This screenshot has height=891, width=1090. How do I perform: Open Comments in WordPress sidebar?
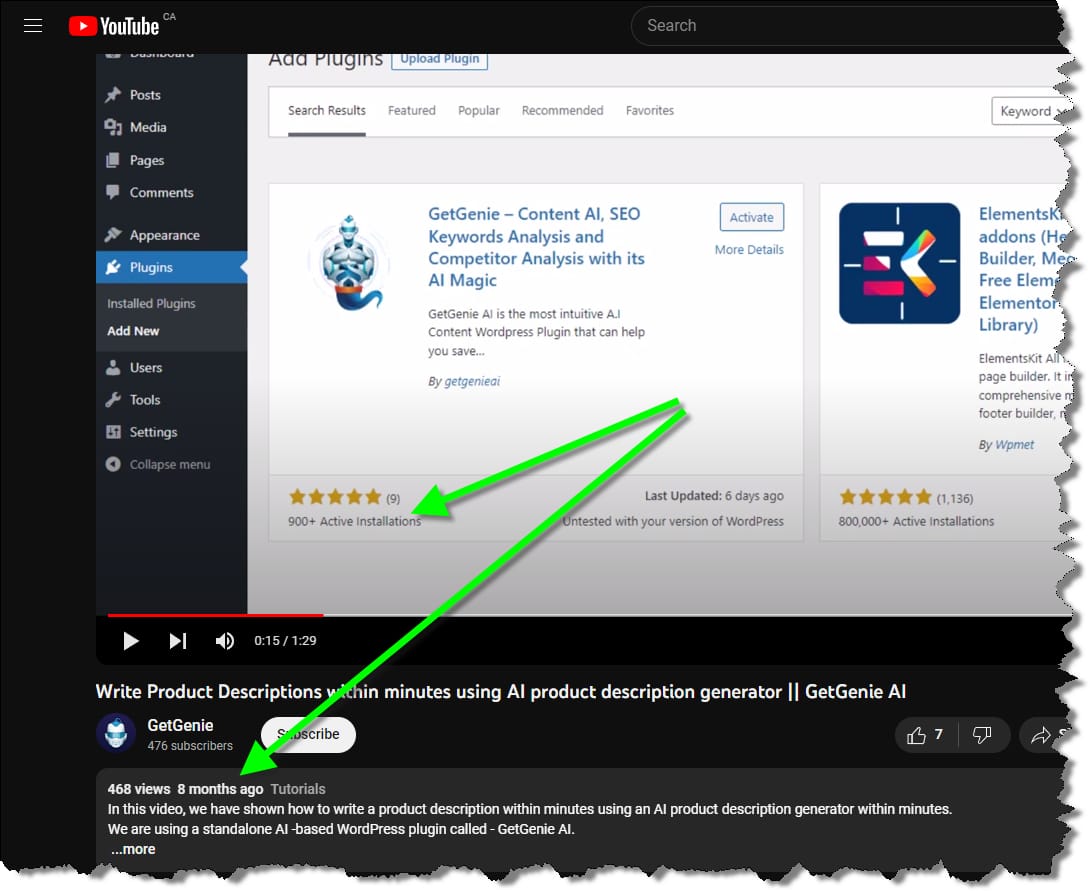[161, 193]
